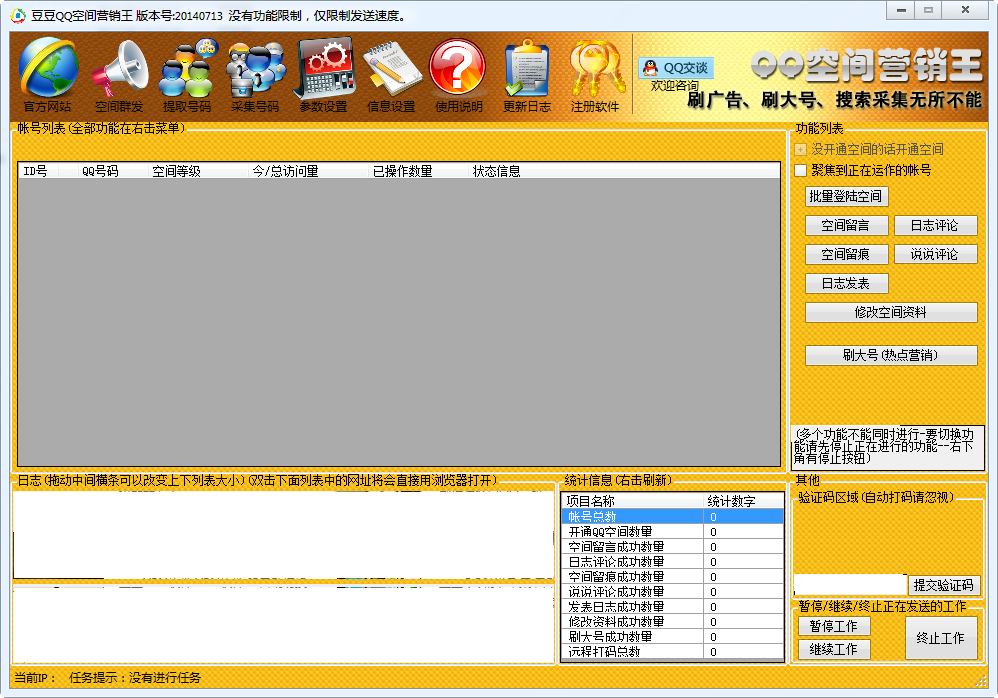Open 参数设置 gear settings
This screenshot has height=698, width=998.
(x=323, y=75)
